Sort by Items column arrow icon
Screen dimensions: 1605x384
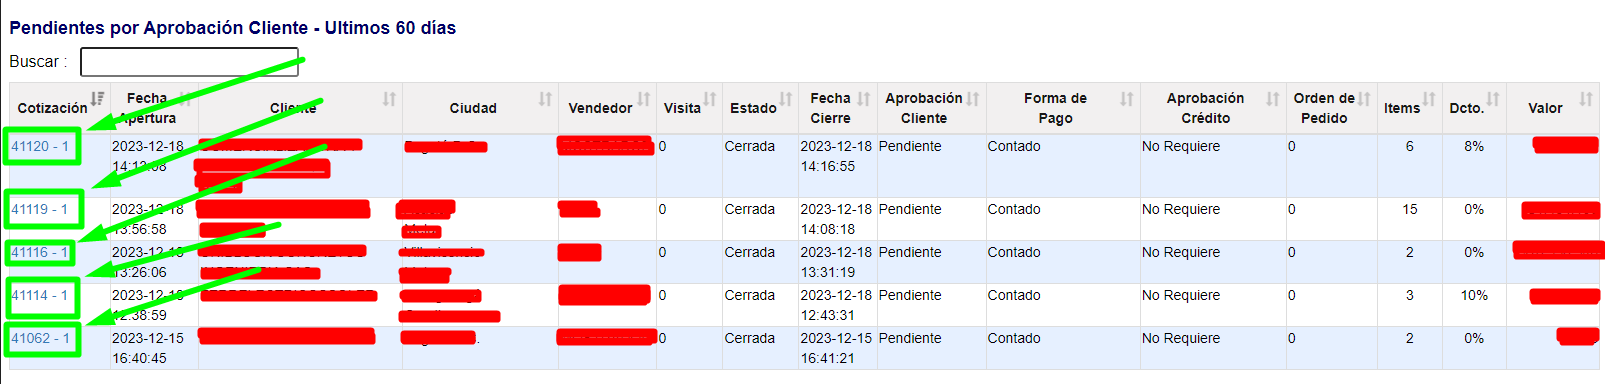coord(1429,98)
